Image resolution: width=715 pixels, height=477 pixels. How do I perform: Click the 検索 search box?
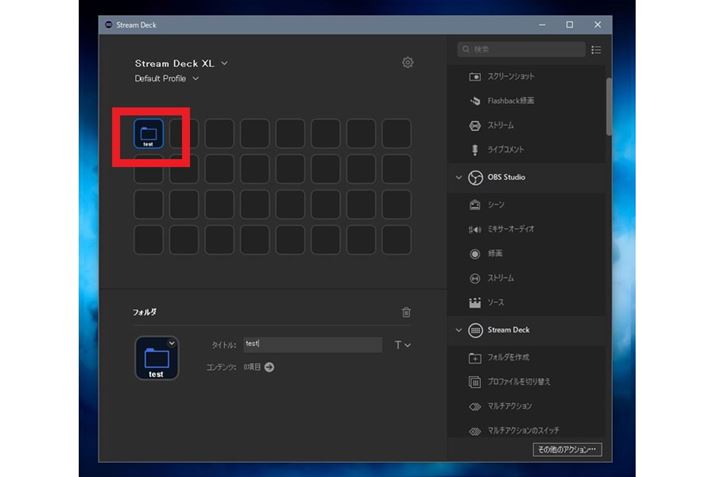click(522, 49)
